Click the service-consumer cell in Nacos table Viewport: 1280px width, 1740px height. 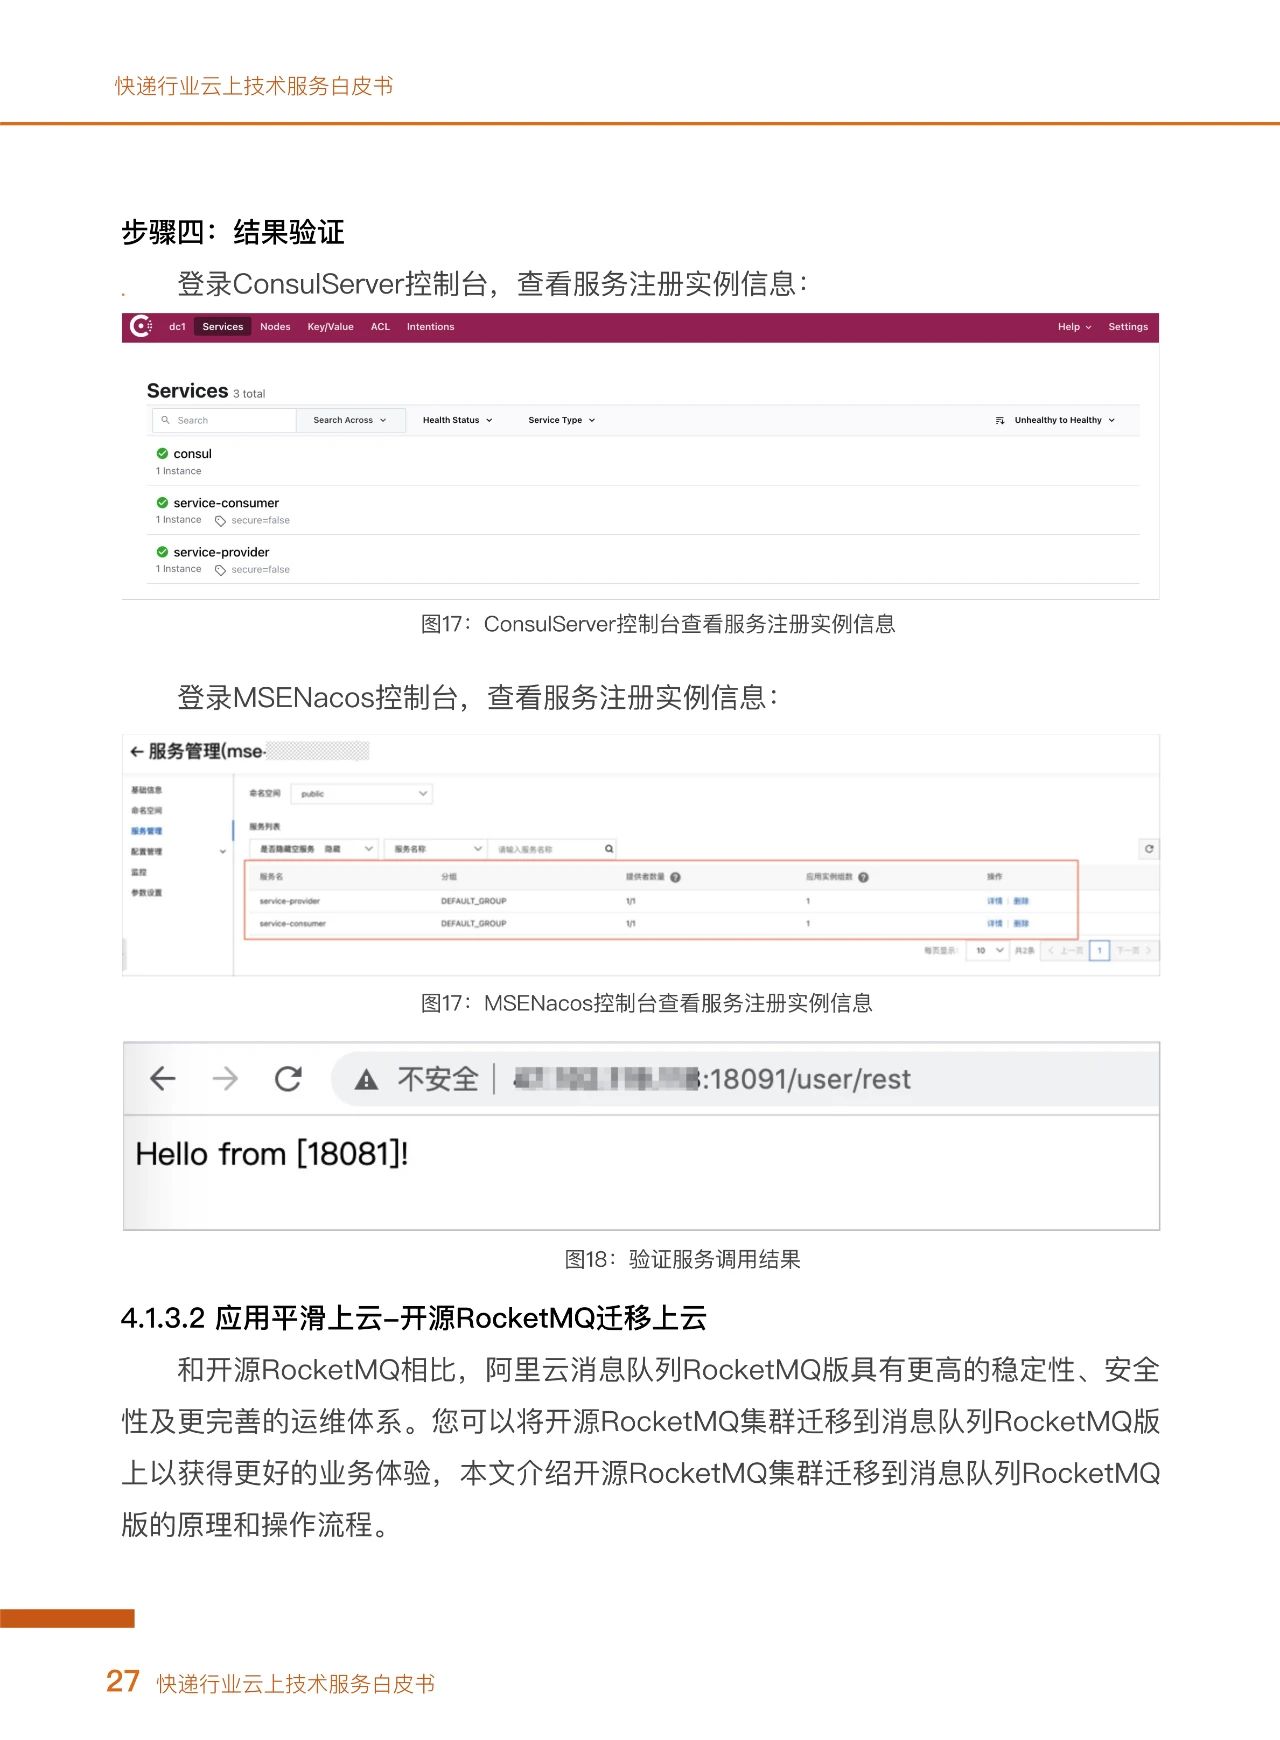[x=292, y=923]
